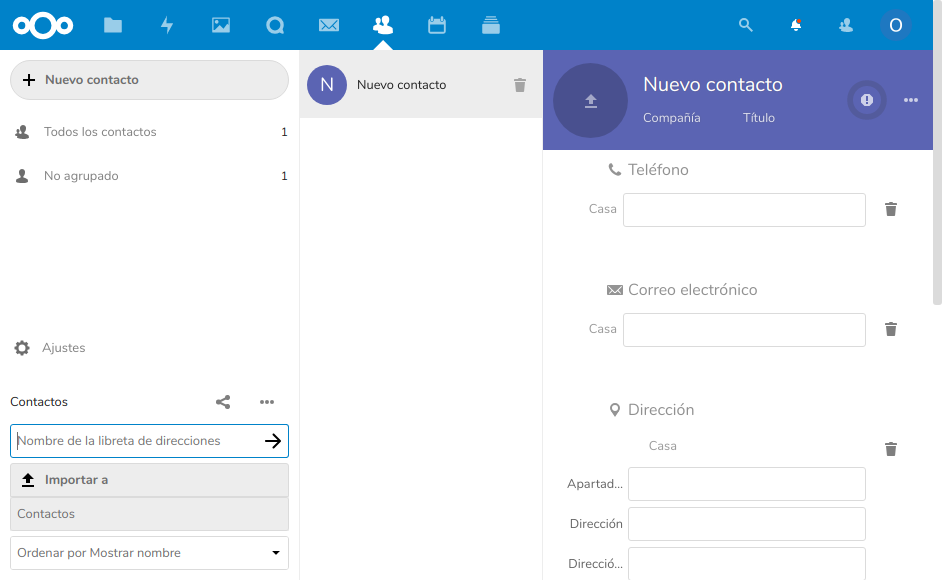Click the Teléfono Casa input field
Image resolution: width=942 pixels, height=580 pixels.
point(744,210)
